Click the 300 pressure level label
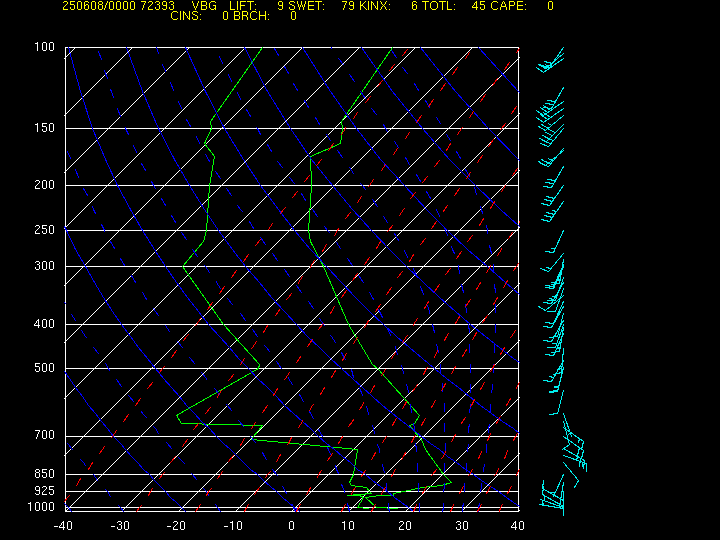Screen dimensions: 720x540 click(x=45, y=266)
